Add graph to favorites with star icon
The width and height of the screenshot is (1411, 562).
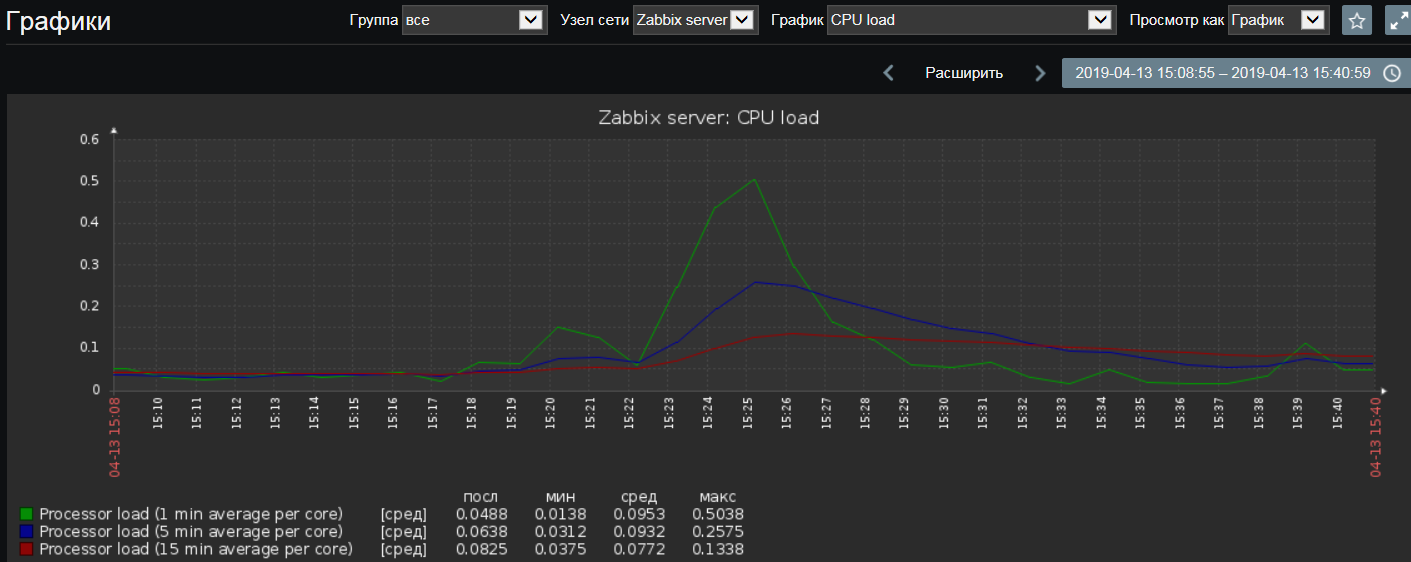(1356, 20)
